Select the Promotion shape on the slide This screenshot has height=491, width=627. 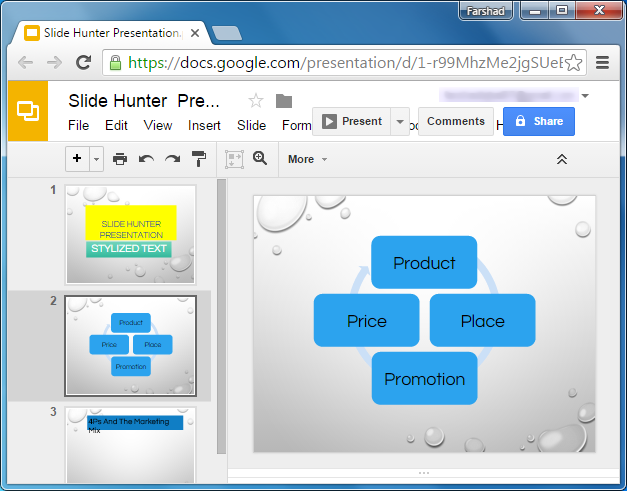tap(424, 379)
